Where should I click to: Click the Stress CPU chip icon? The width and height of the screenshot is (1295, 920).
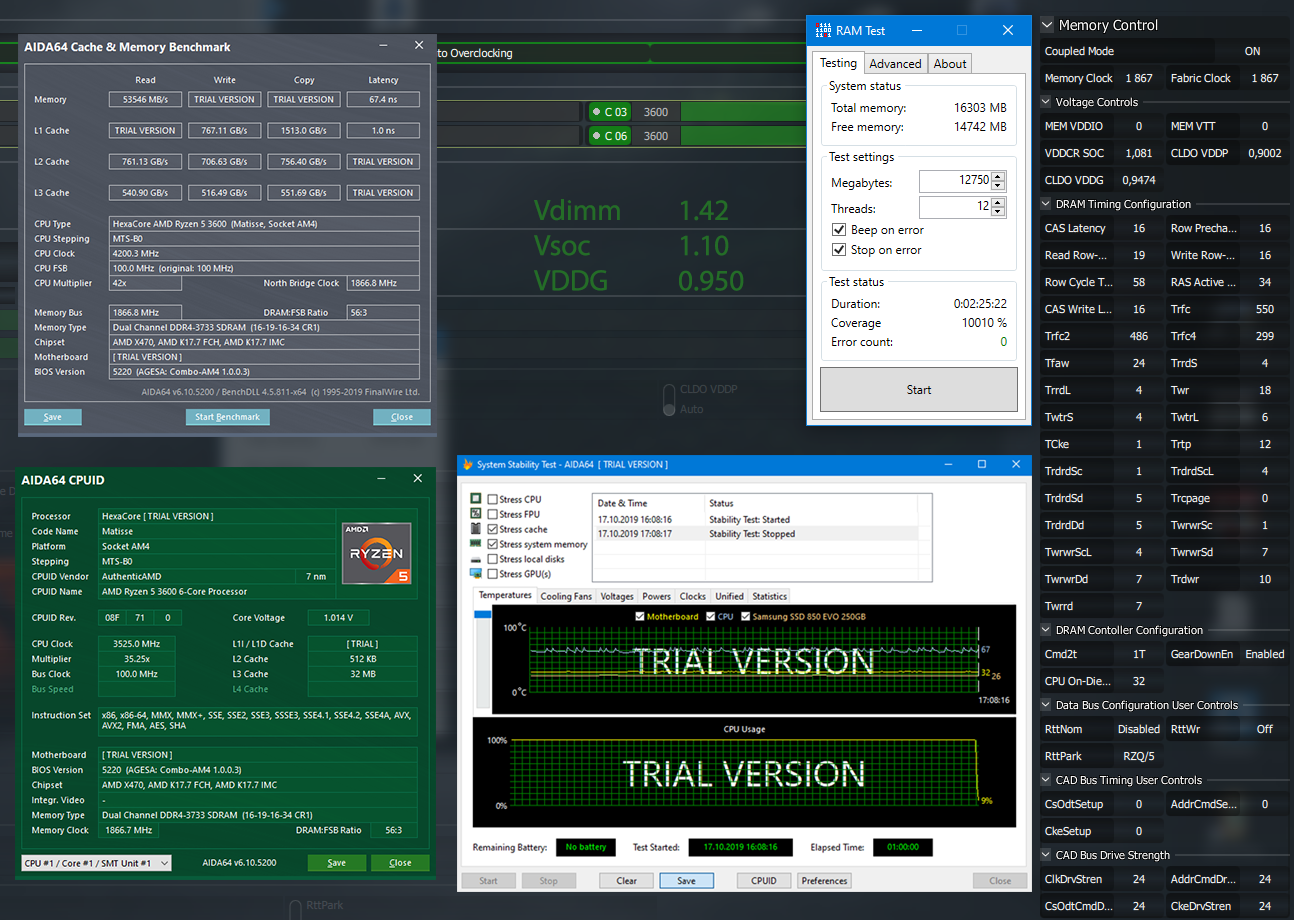coord(477,499)
